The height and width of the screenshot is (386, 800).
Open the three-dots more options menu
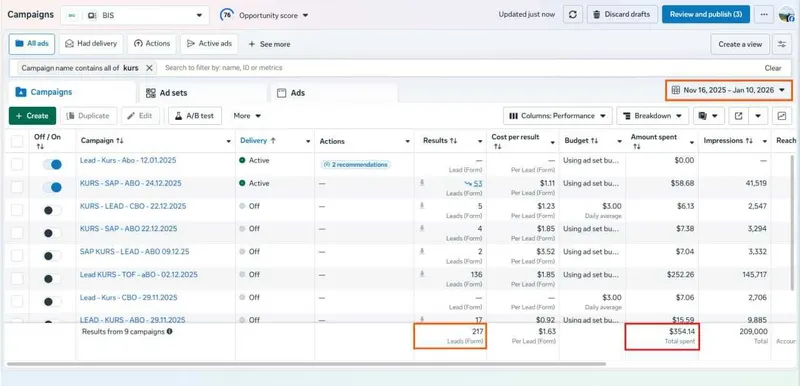tap(763, 14)
